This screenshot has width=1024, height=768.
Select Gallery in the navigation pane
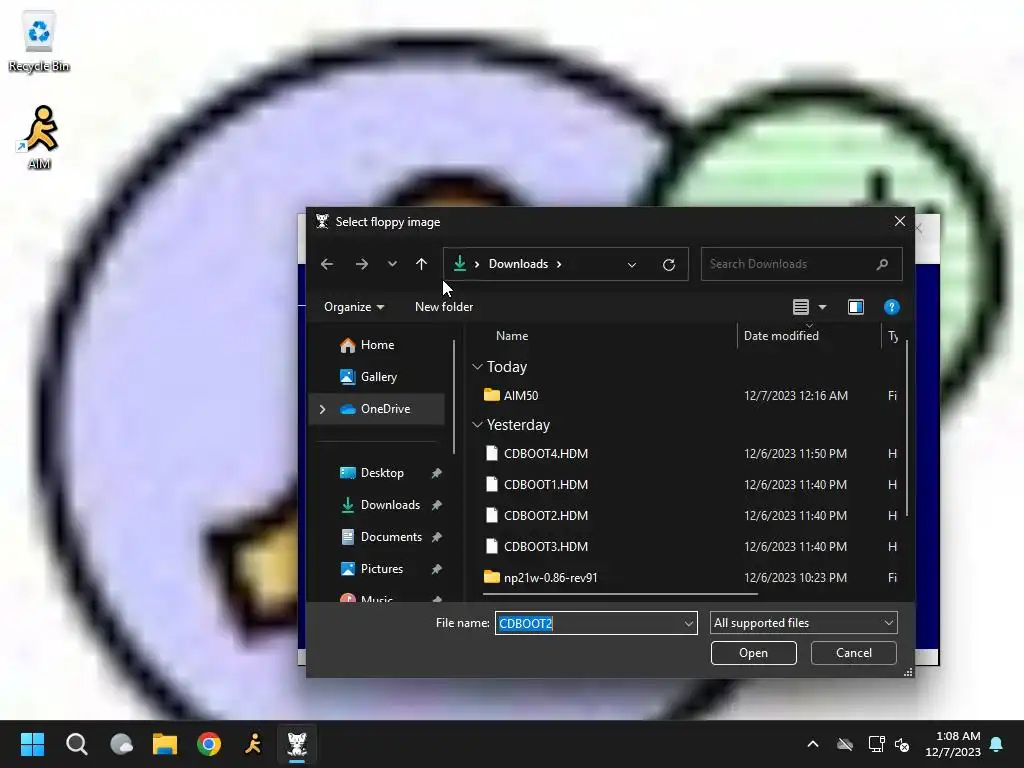tap(377, 377)
